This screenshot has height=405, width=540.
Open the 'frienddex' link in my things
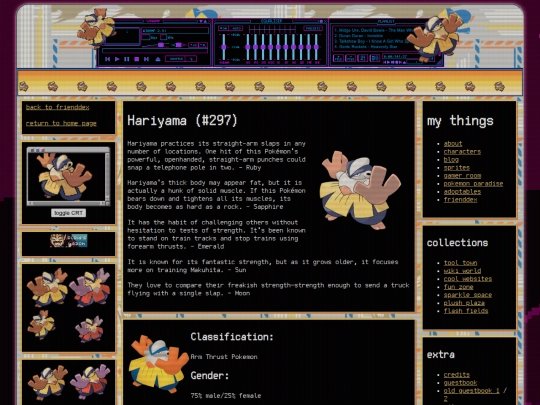tap(460, 200)
